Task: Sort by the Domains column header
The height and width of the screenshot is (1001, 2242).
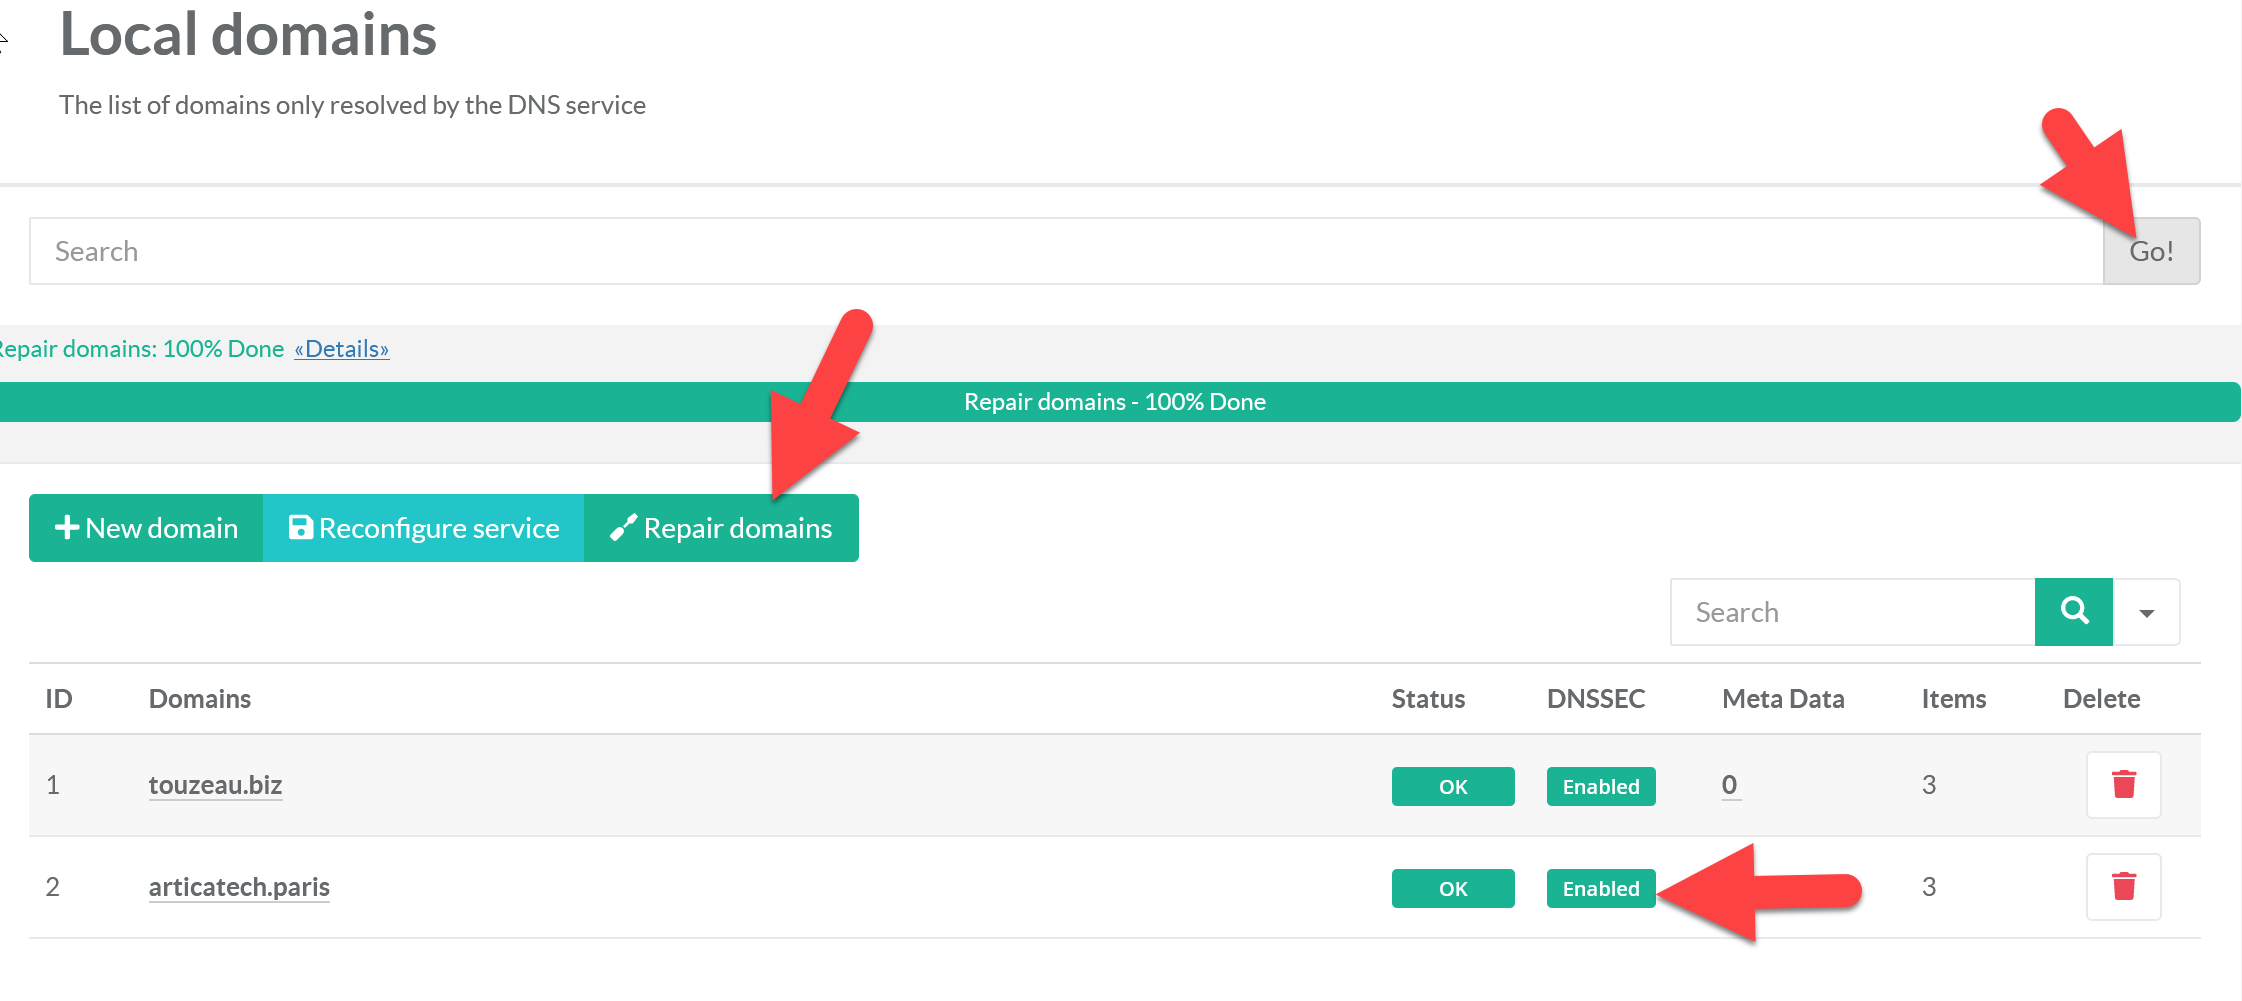Action: pyautogui.click(x=200, y=699)
